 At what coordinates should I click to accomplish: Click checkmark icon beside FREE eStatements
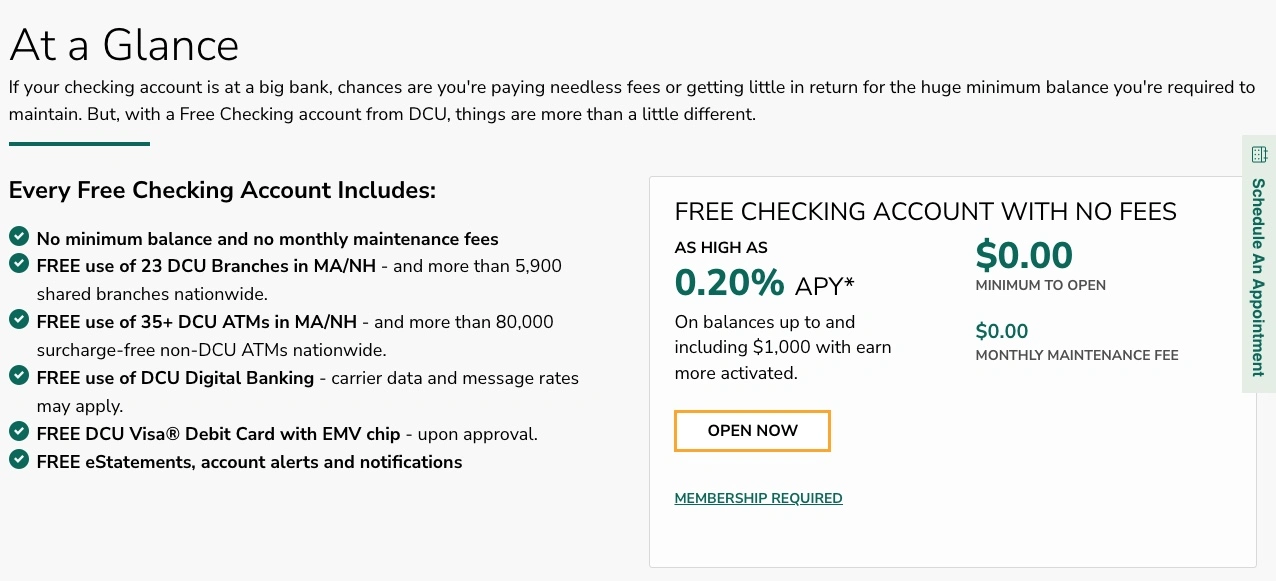pos(18,460)
